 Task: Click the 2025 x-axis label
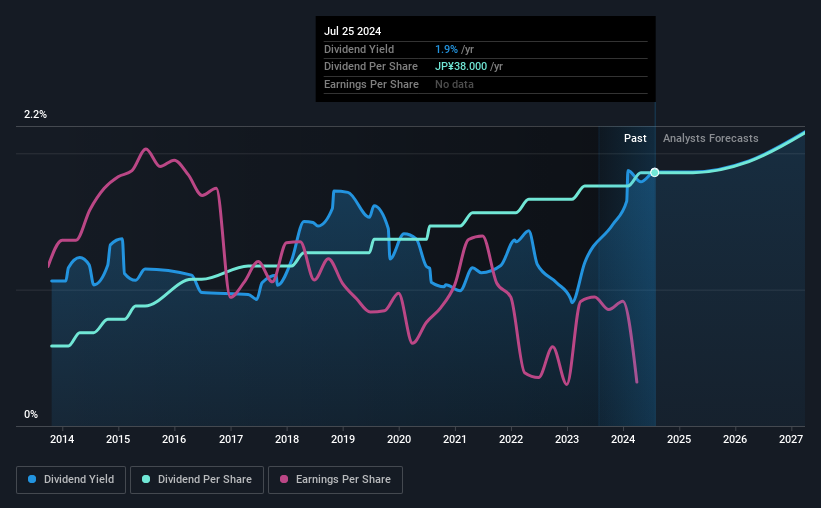pos(679,439)
